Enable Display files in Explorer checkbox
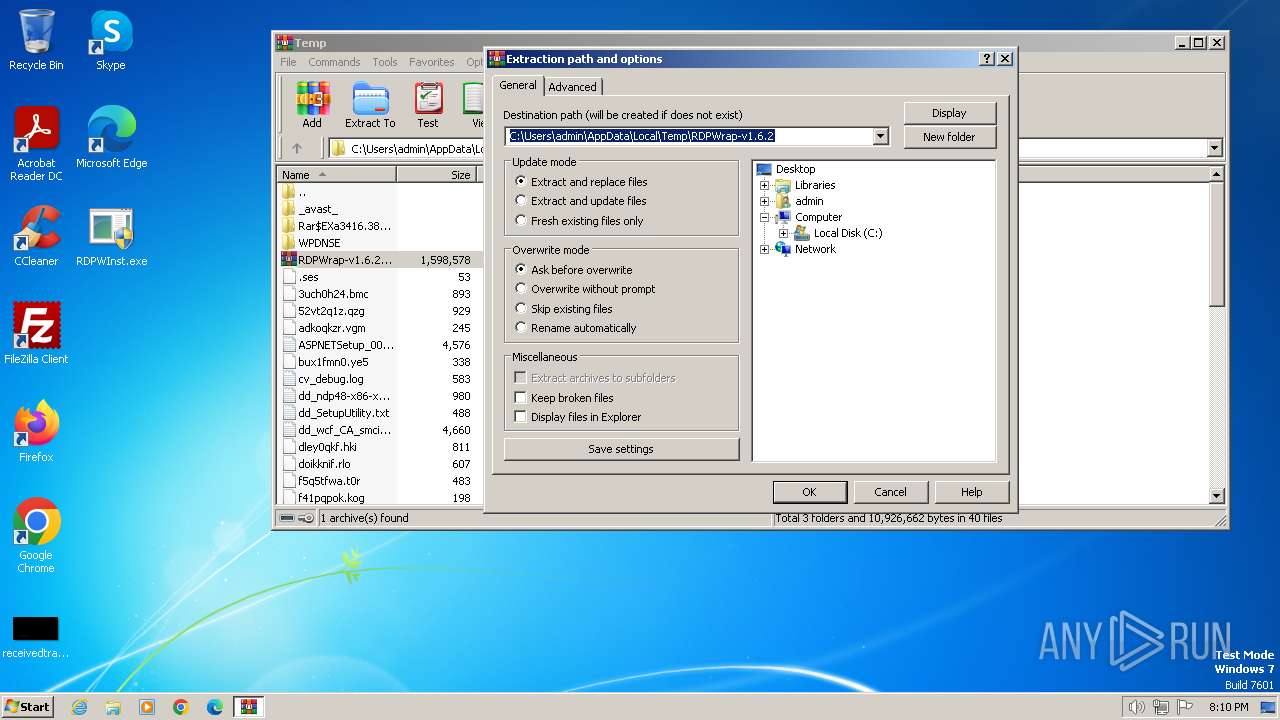The height and width of the screenshot is (720, 1280). tap(521, 417)
